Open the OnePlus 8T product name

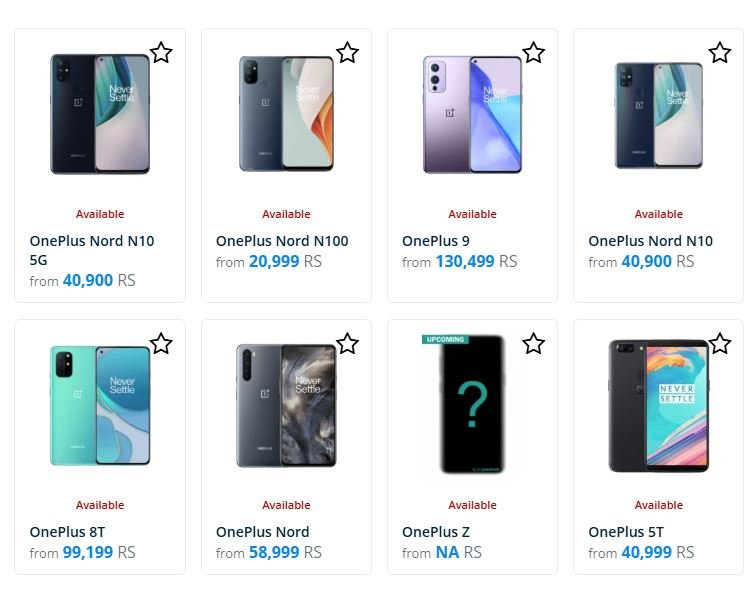pyautogui.click(x=67, y=532)
